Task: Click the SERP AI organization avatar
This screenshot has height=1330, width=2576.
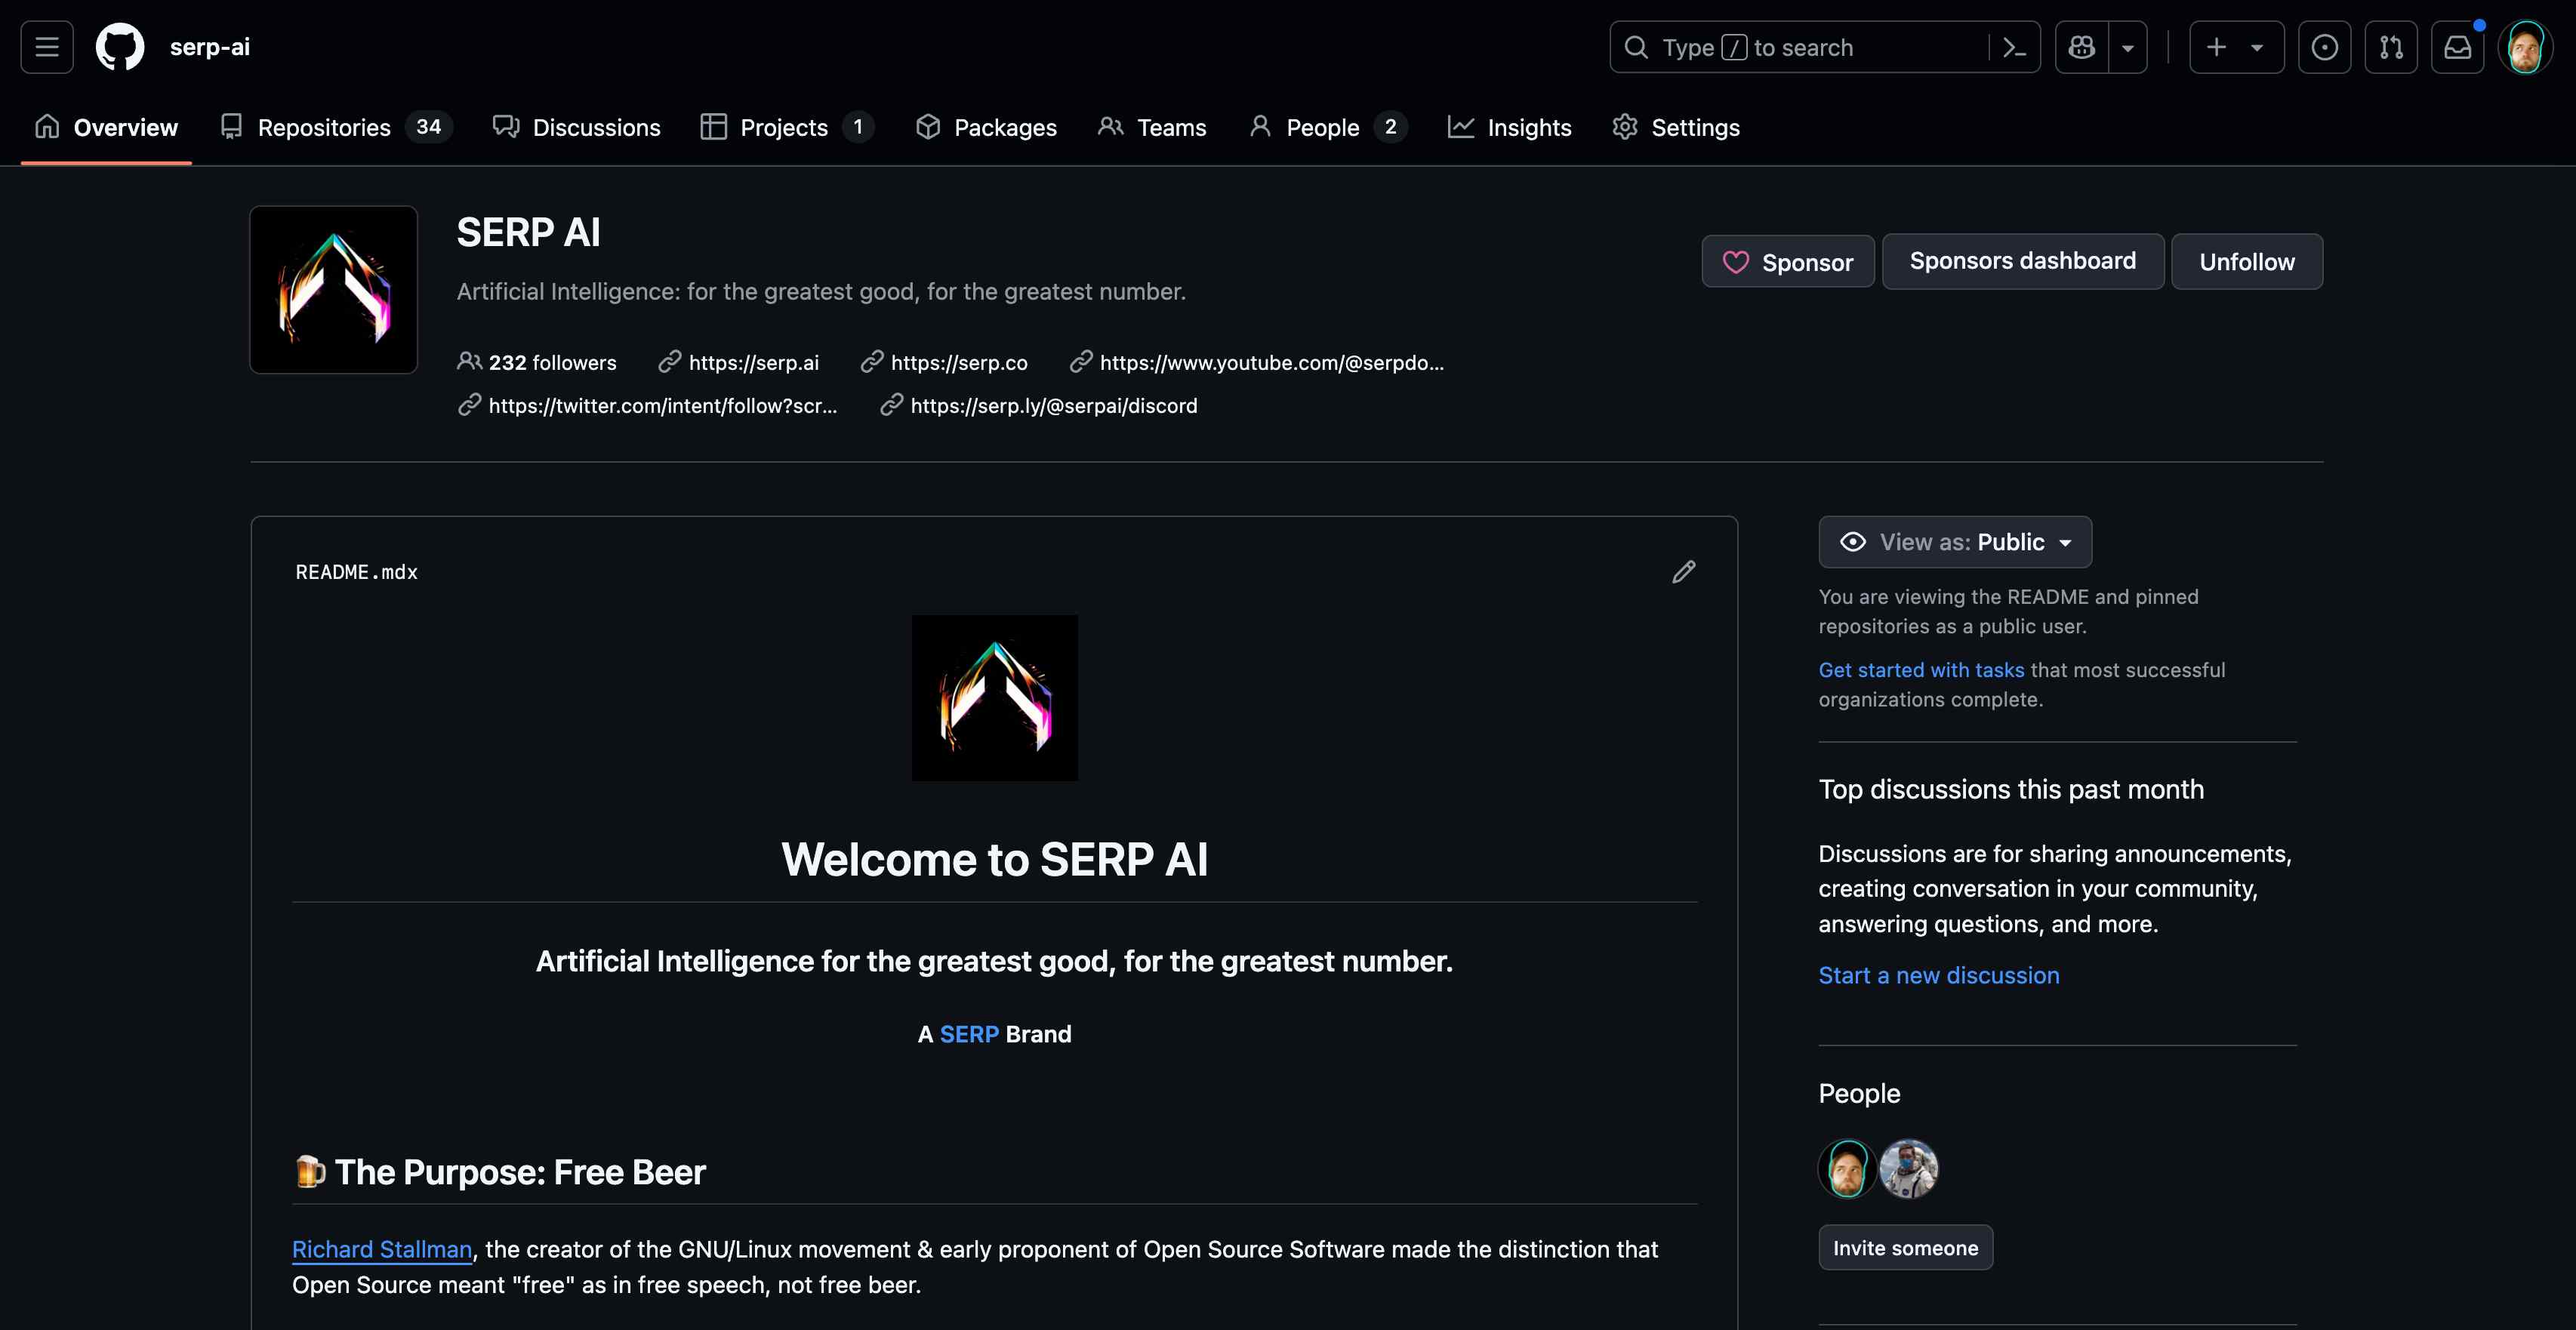Action: click(334, 290)
